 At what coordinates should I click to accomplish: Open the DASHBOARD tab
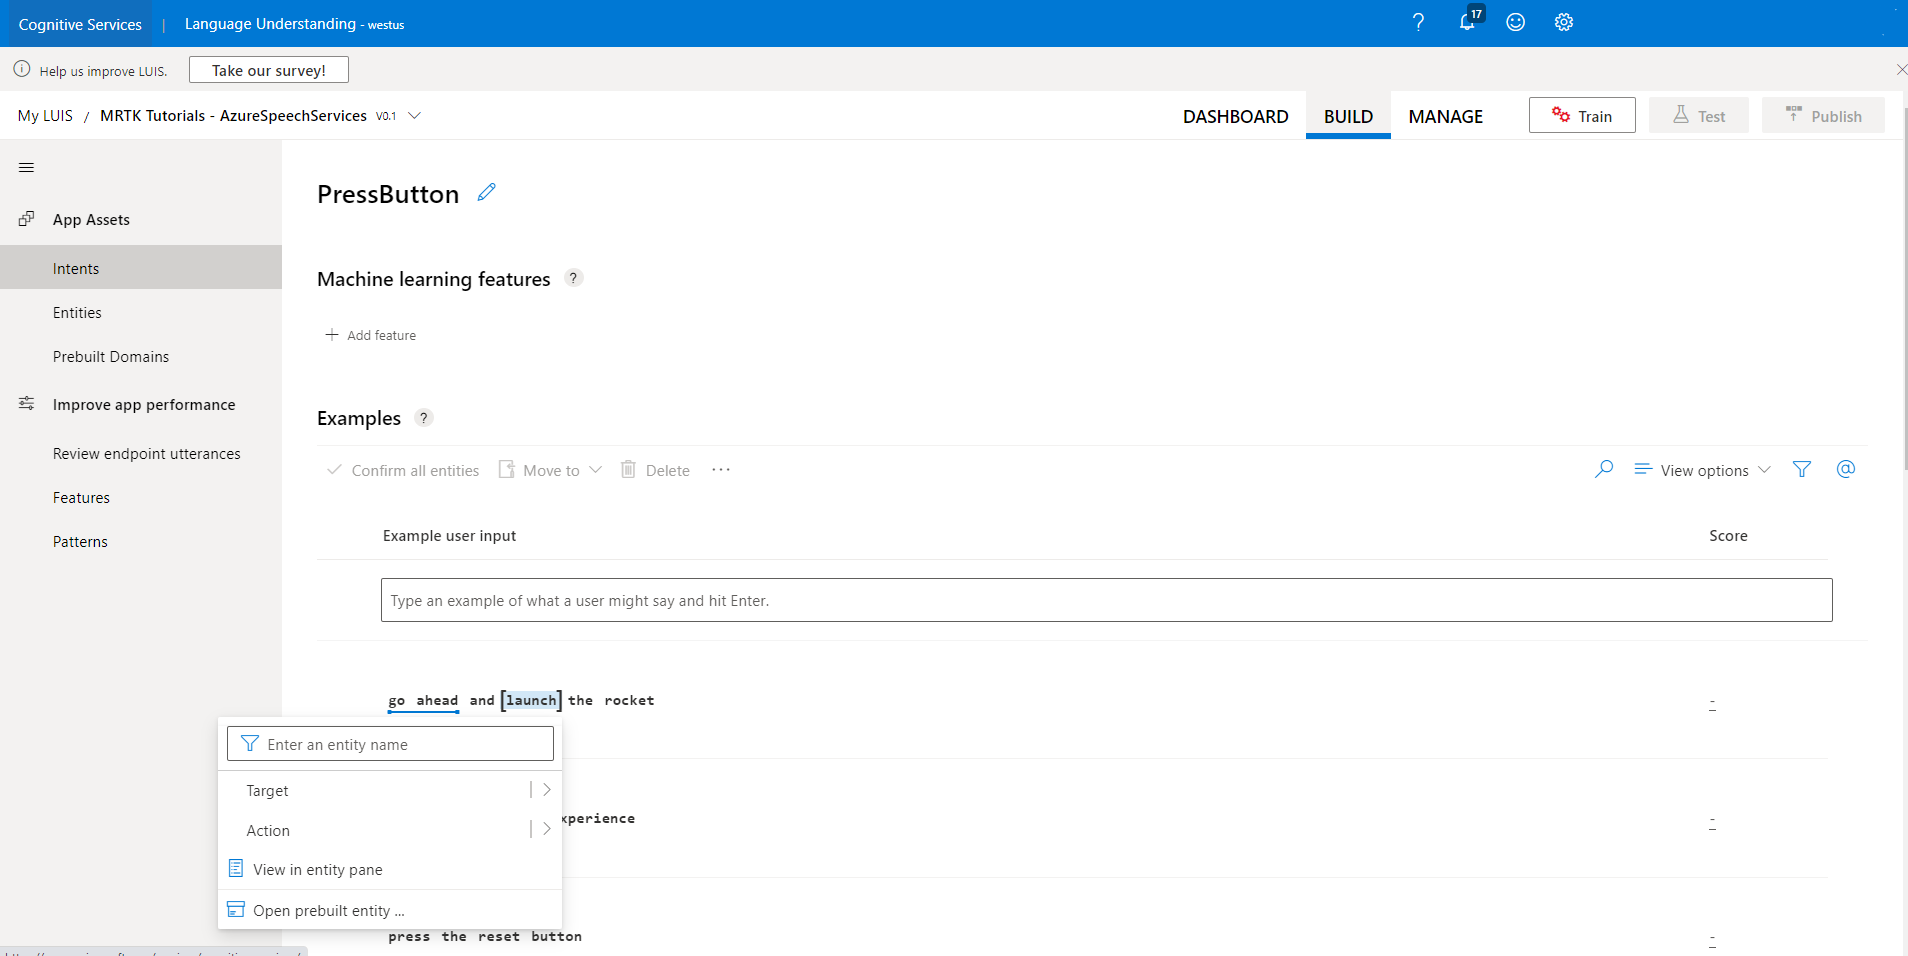pyautogui.click(x=1234, y=115)
